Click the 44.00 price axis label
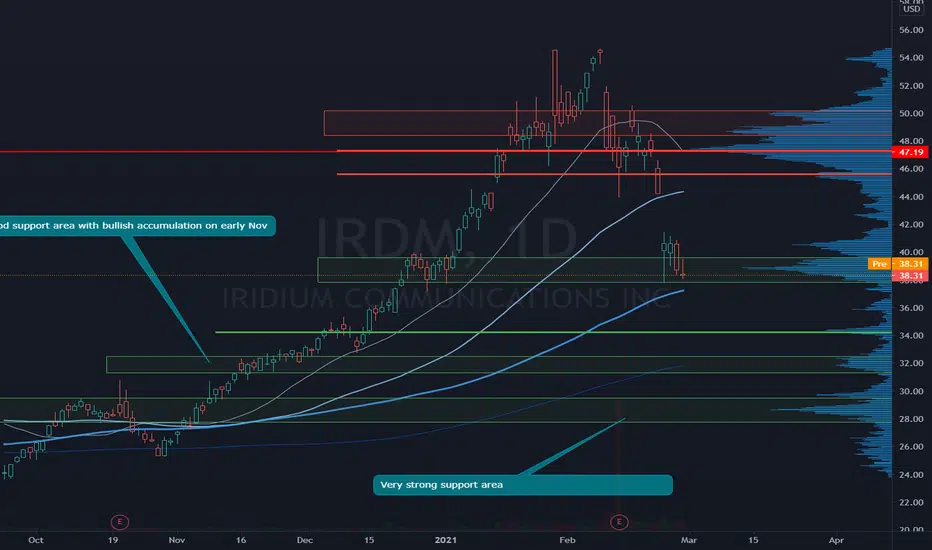The width and height of the screenshot is (932, 550). (x=911, y=197)
